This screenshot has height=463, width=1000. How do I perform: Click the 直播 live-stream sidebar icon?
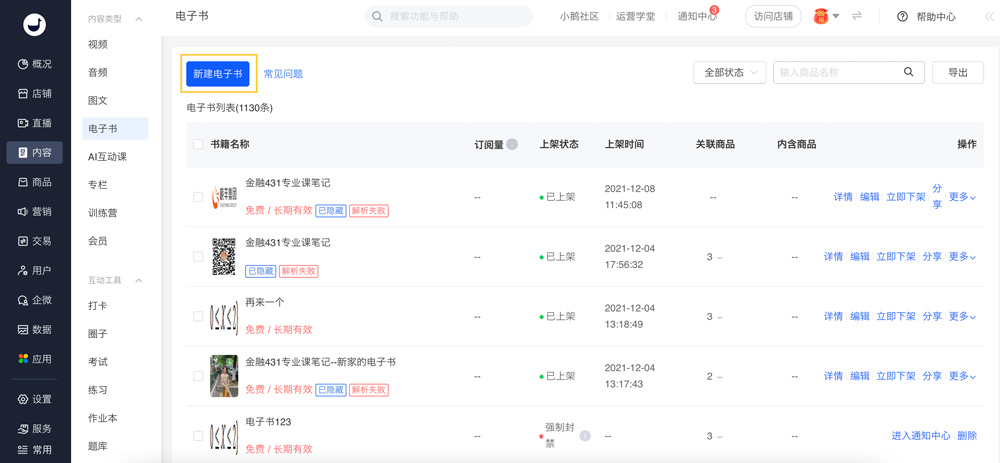[x=23, y=123]
